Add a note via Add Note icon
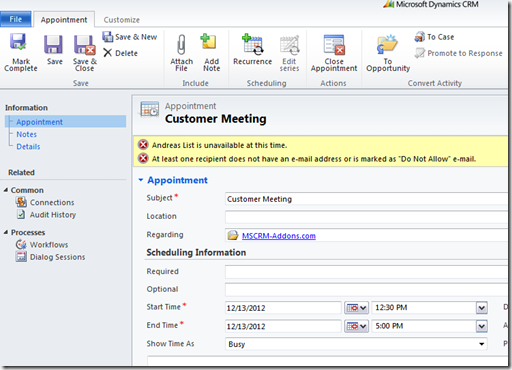This screenshot has width=512, height=370. coord(209,43)
